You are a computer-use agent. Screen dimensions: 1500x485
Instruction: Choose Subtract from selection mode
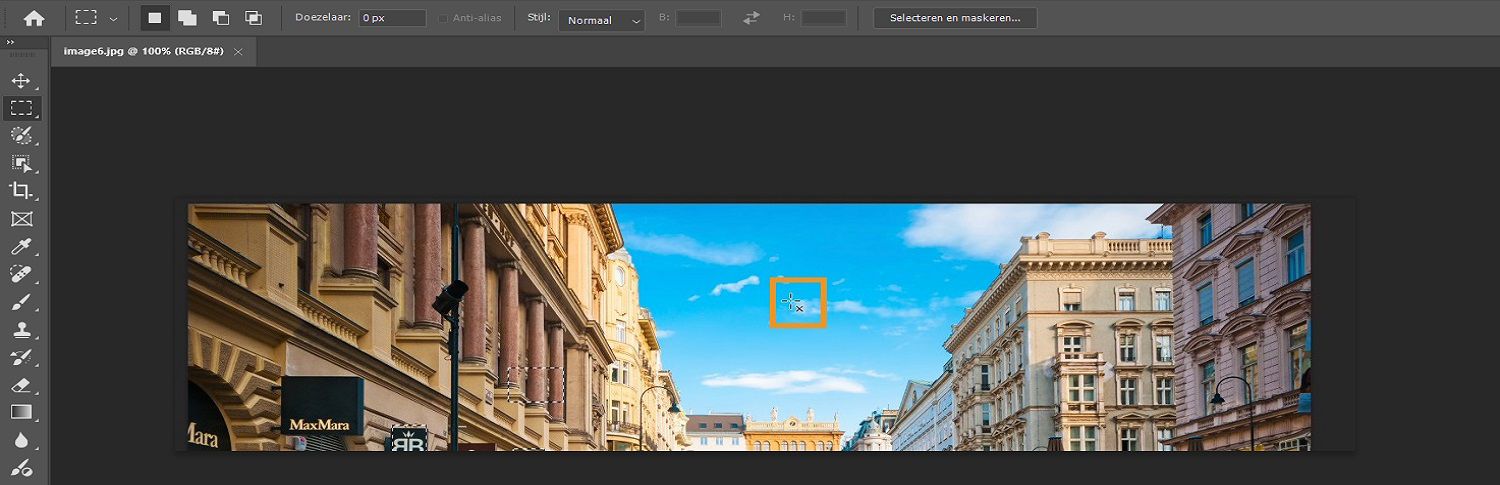click(220, 18)
